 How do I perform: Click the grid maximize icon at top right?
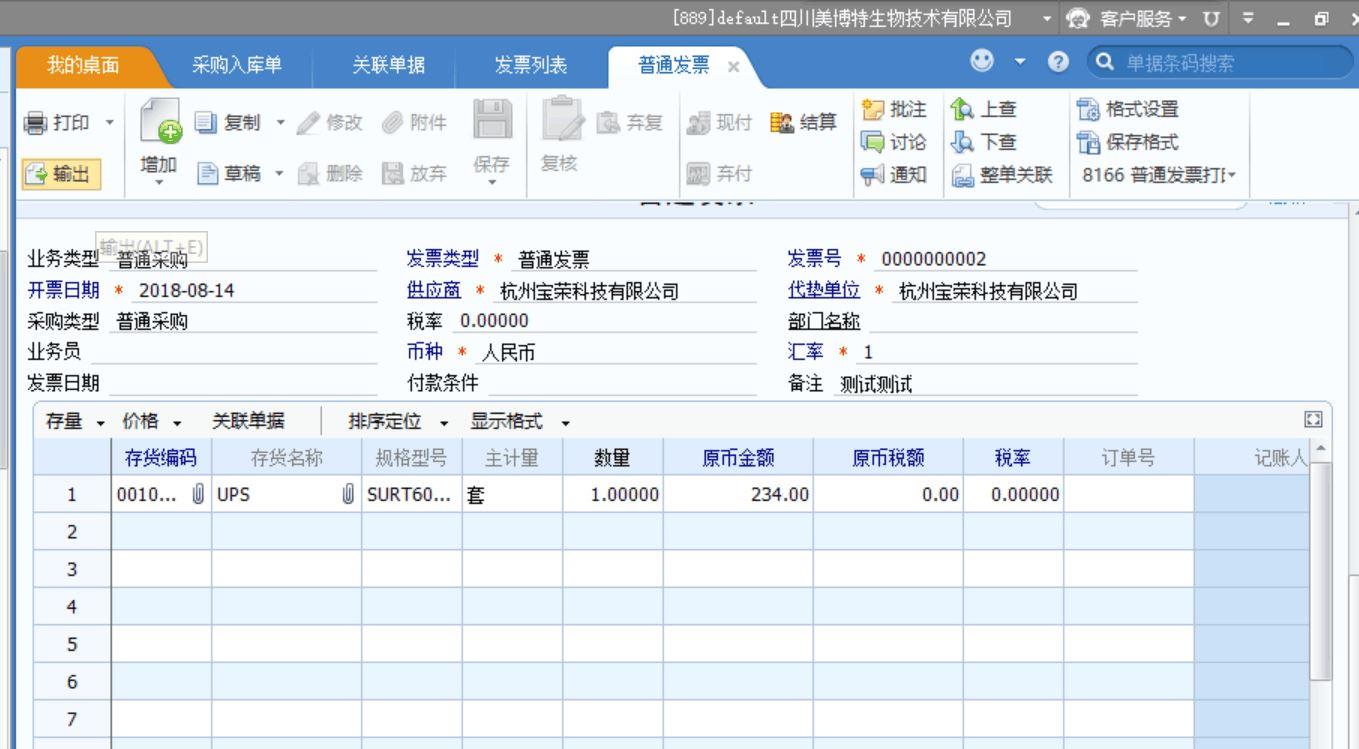click(x=1314, y=421)
